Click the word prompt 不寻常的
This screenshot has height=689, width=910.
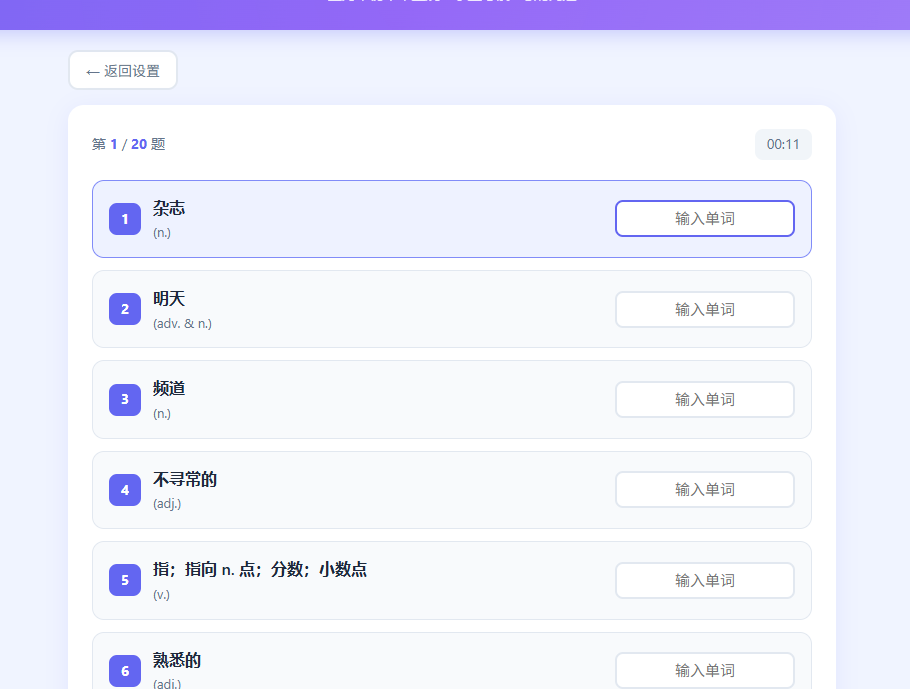click(185, 480)
